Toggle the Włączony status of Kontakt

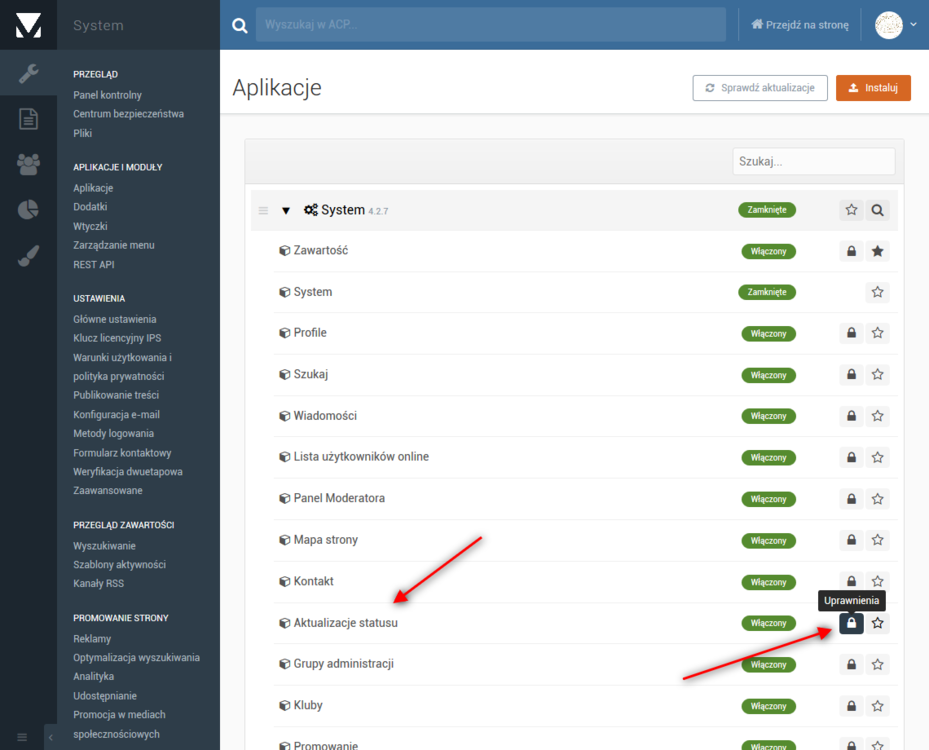(768, 582)
